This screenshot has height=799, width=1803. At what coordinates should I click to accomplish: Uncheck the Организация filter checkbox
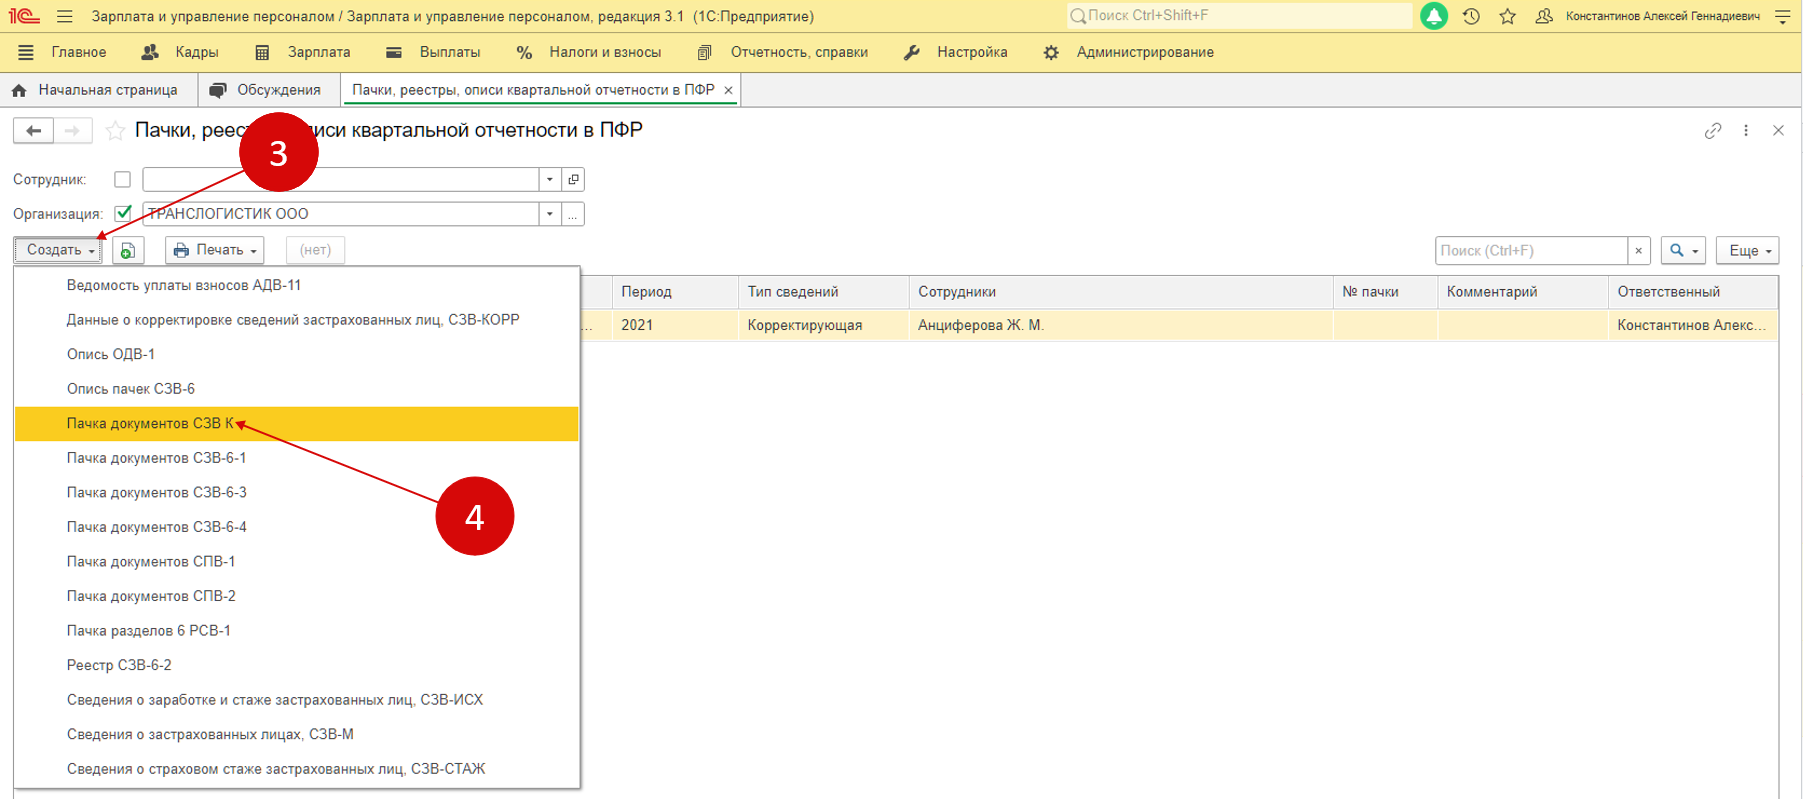click(123, 214)
